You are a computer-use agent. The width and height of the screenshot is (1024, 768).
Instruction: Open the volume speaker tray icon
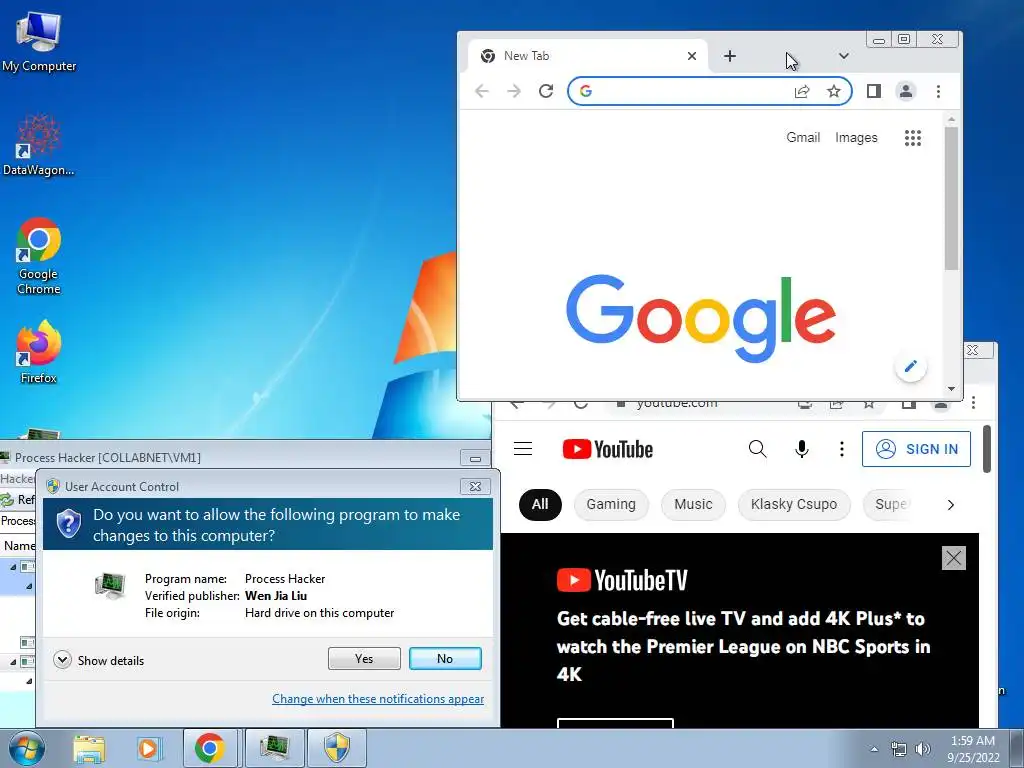[x=923, y=749]
